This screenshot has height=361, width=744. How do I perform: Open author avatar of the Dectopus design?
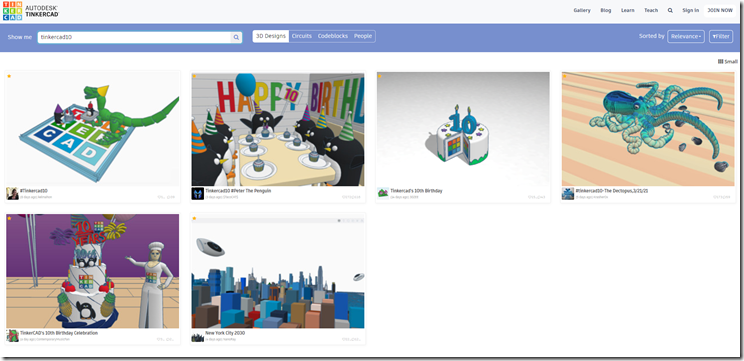tap(568, 194)
